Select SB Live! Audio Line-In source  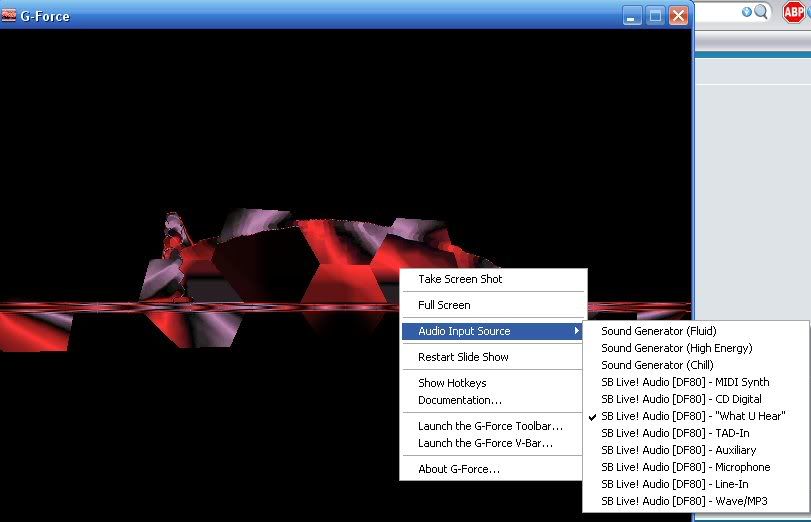pos(696,484)
